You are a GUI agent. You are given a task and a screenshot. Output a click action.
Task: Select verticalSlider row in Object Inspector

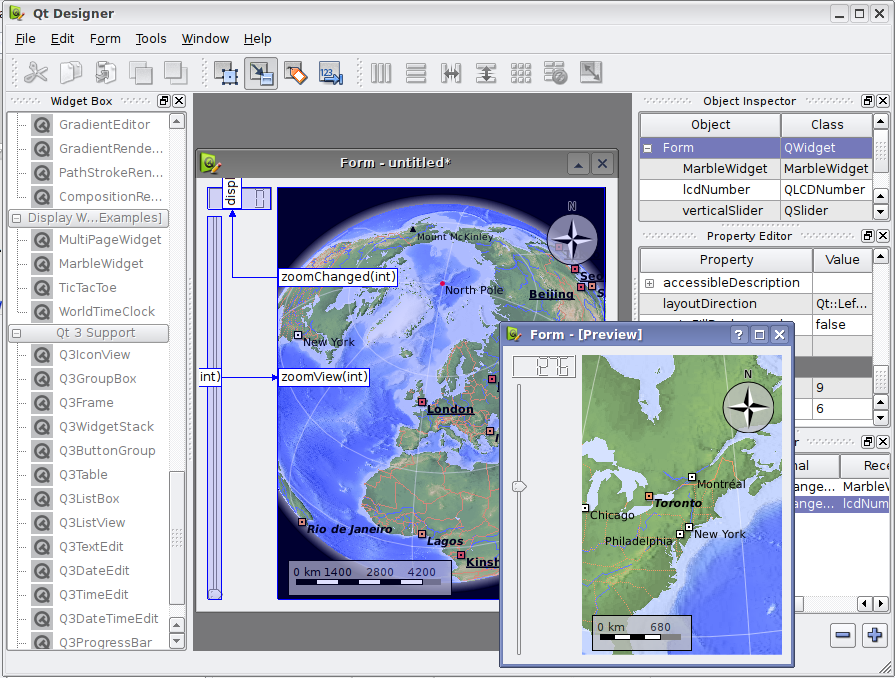click(x=722, y=211)
